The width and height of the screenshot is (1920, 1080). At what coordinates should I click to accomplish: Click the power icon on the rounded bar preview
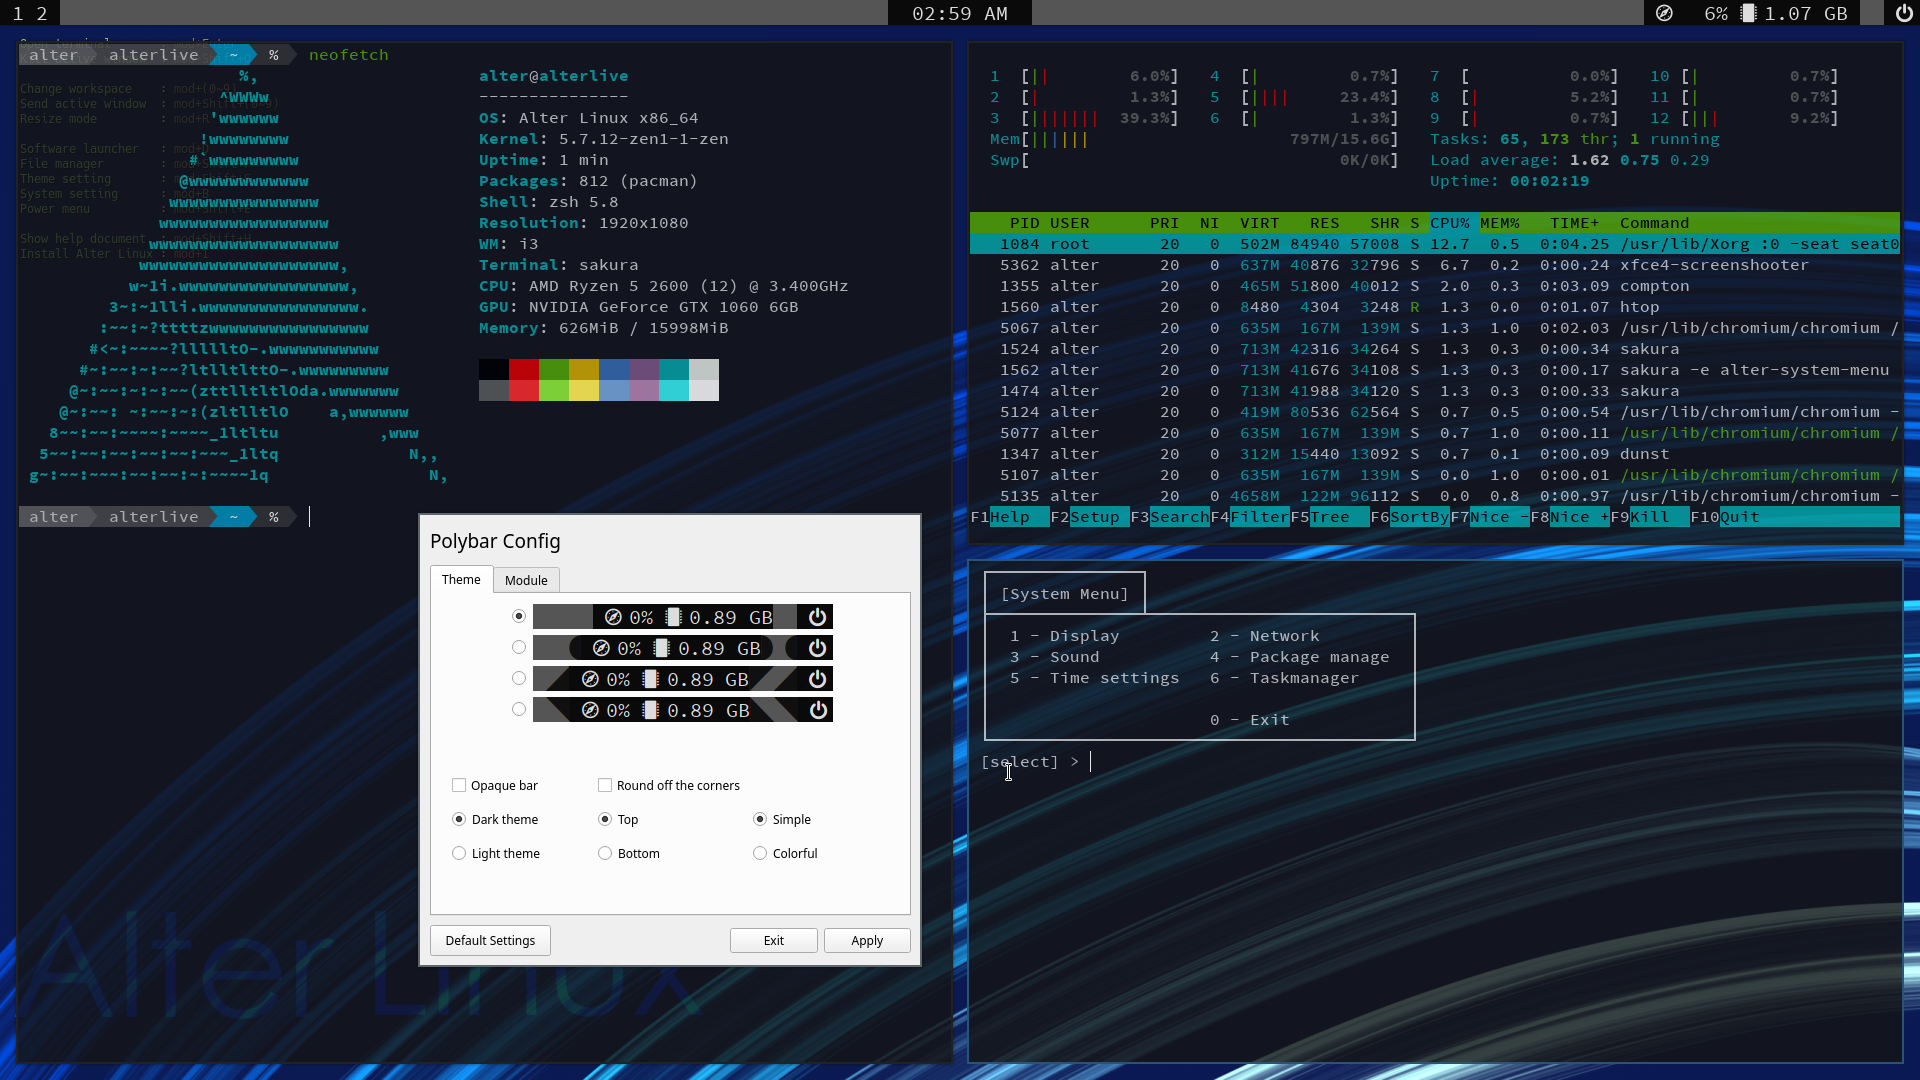pyautogui.click(x=817, y=647)
